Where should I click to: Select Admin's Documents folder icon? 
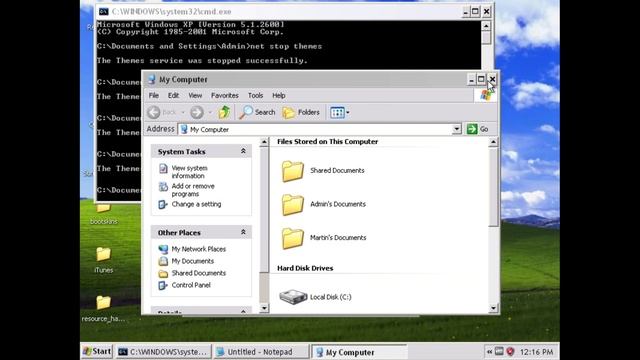pos(293,204)
